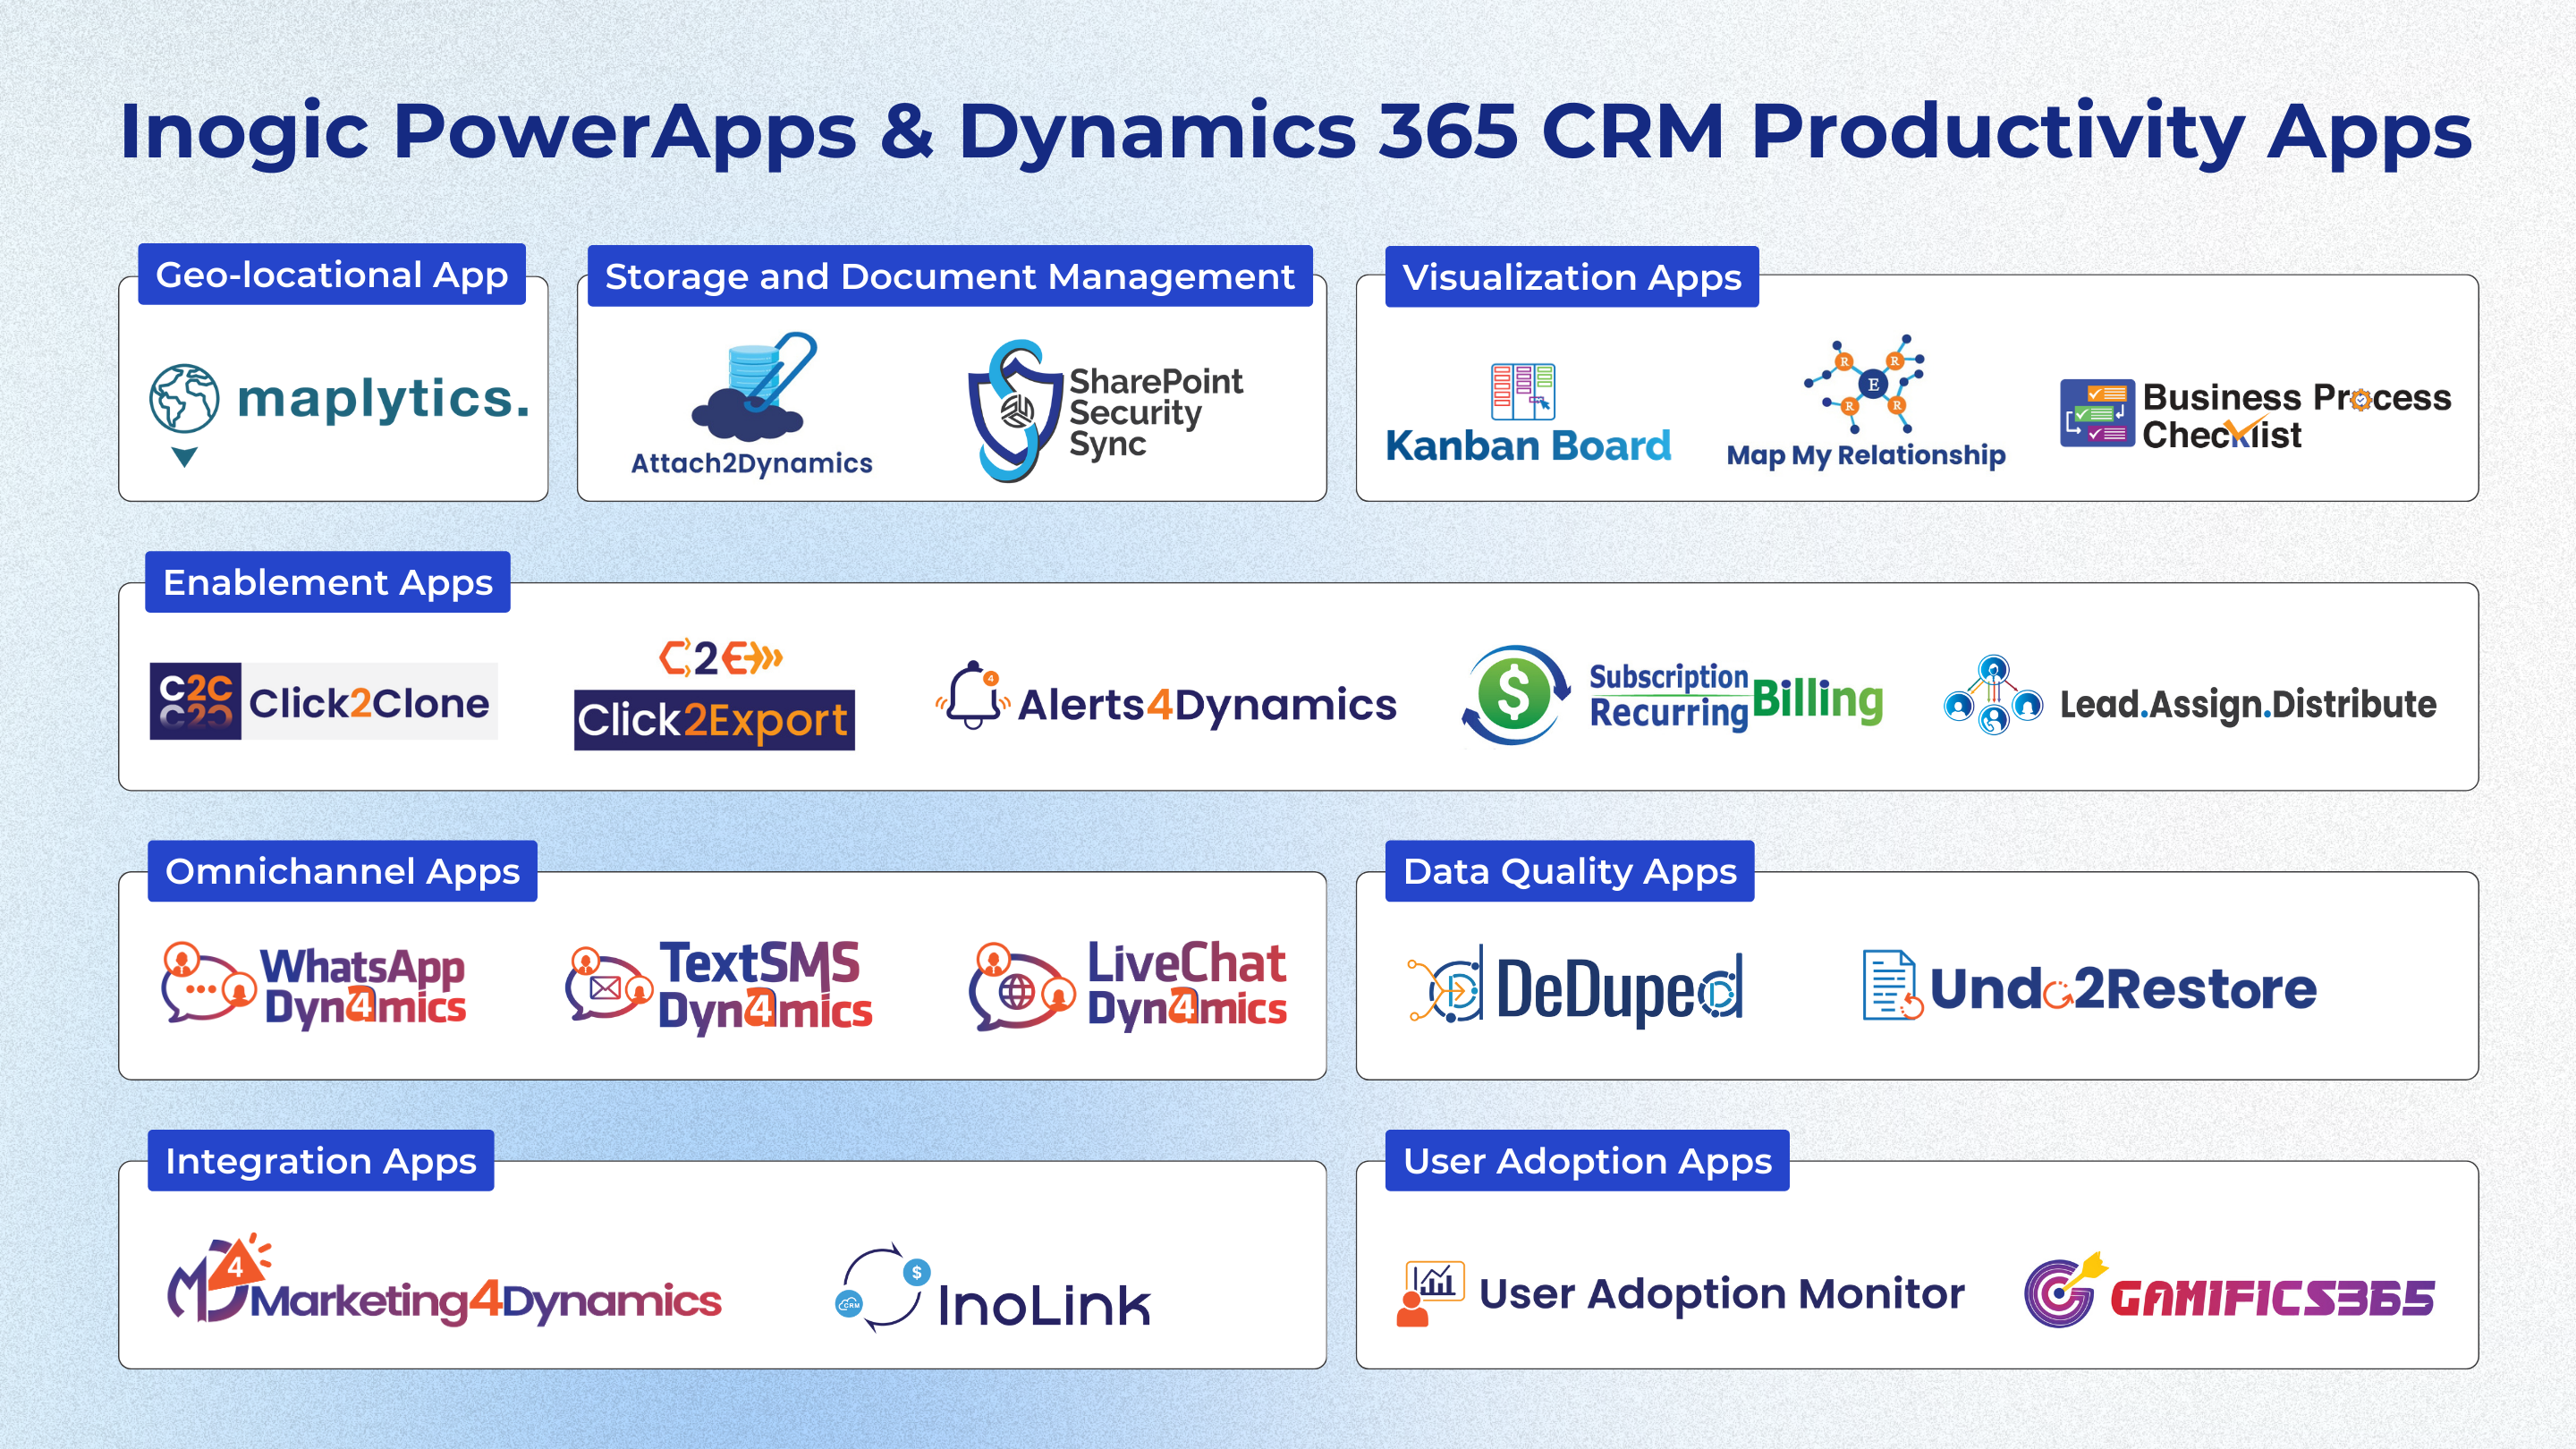This screenshot has height=1449, width=2576.
Task: Click the Kanban Board columns icon
Action: [x=1523, y=390]
